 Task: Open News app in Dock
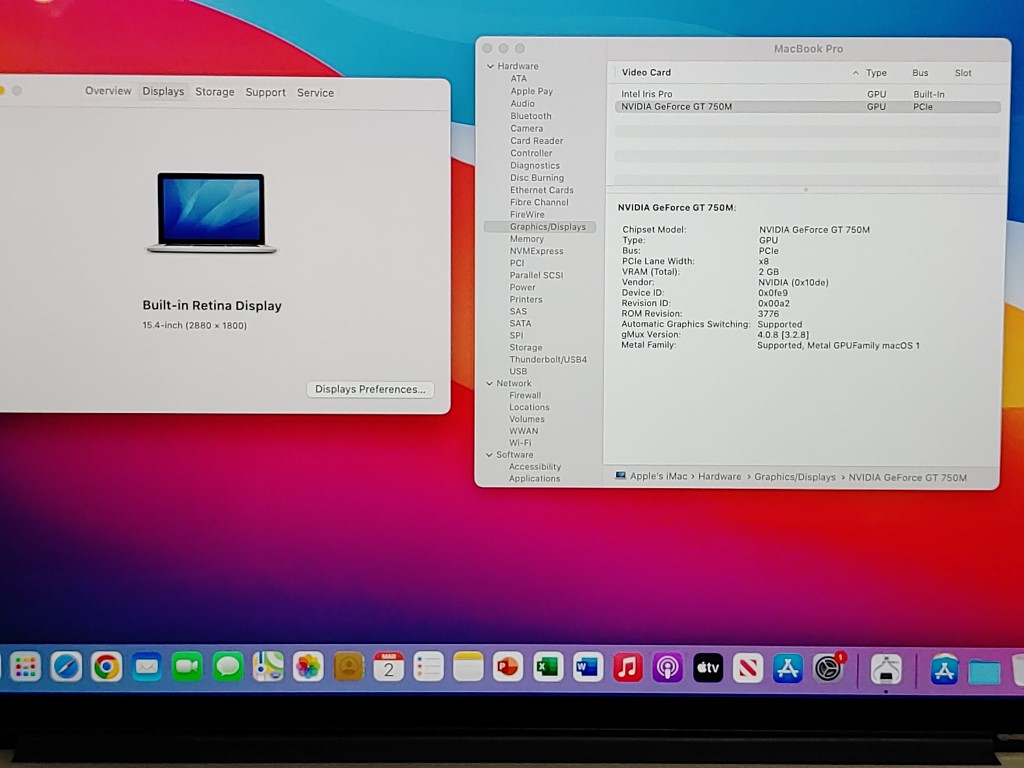[748, 667]
